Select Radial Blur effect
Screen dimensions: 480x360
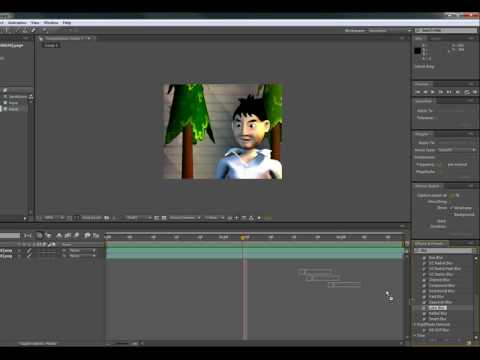(437, 314)
